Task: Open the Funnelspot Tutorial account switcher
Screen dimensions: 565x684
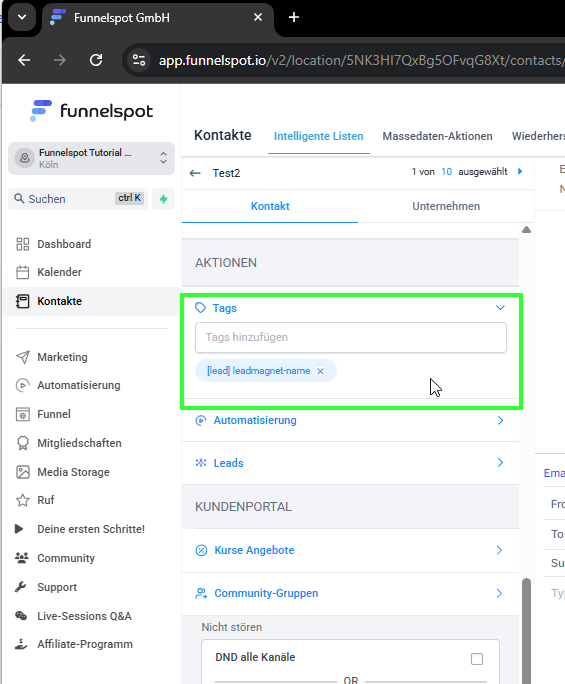Action: pos(91,158)
